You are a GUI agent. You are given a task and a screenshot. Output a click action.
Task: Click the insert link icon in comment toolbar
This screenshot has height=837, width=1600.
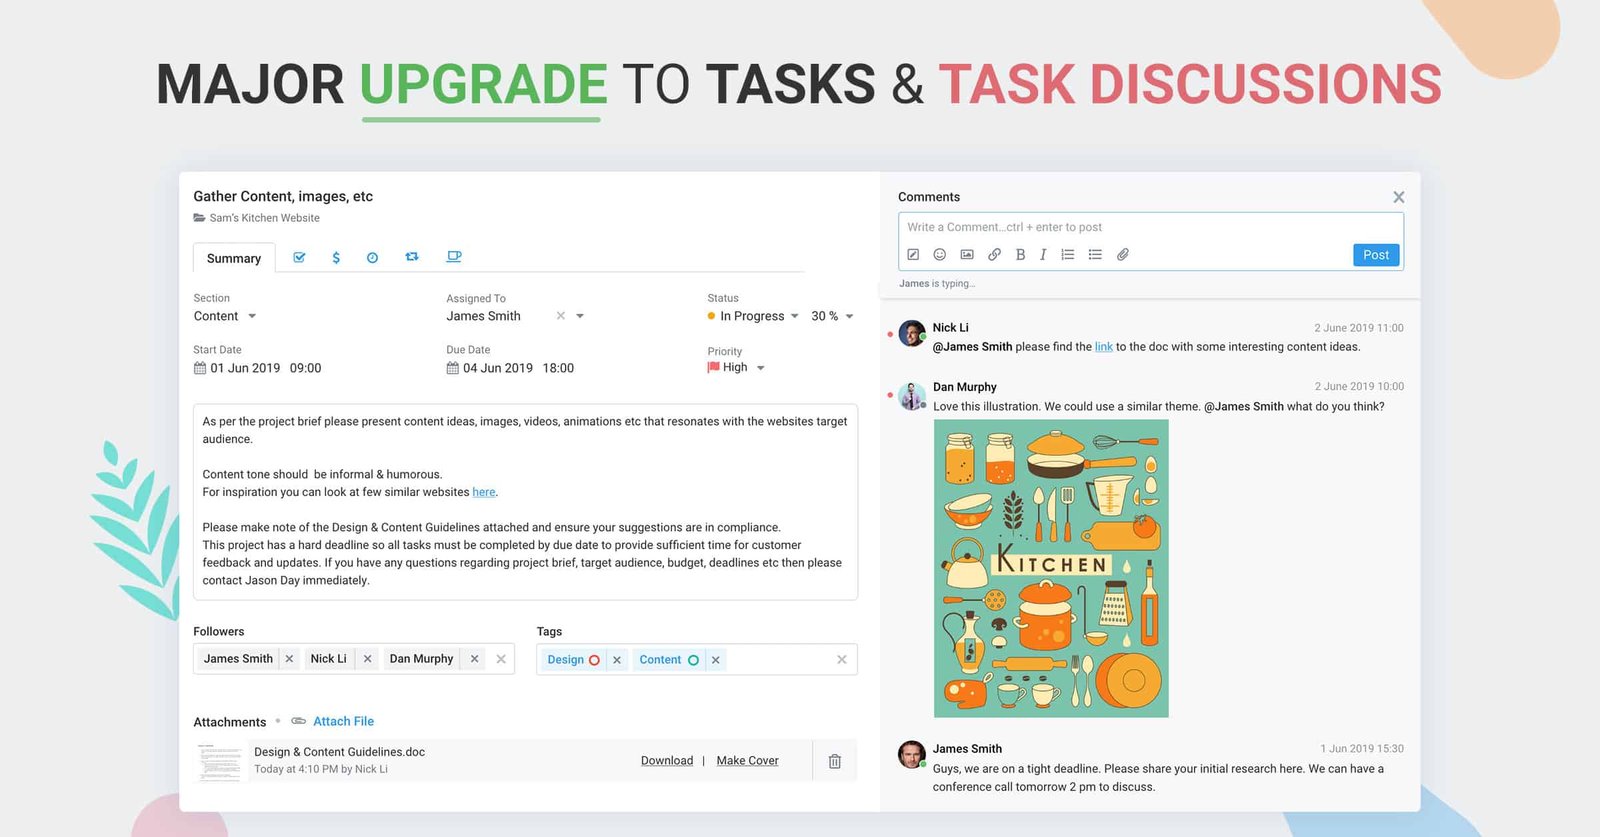click(994, 255)
